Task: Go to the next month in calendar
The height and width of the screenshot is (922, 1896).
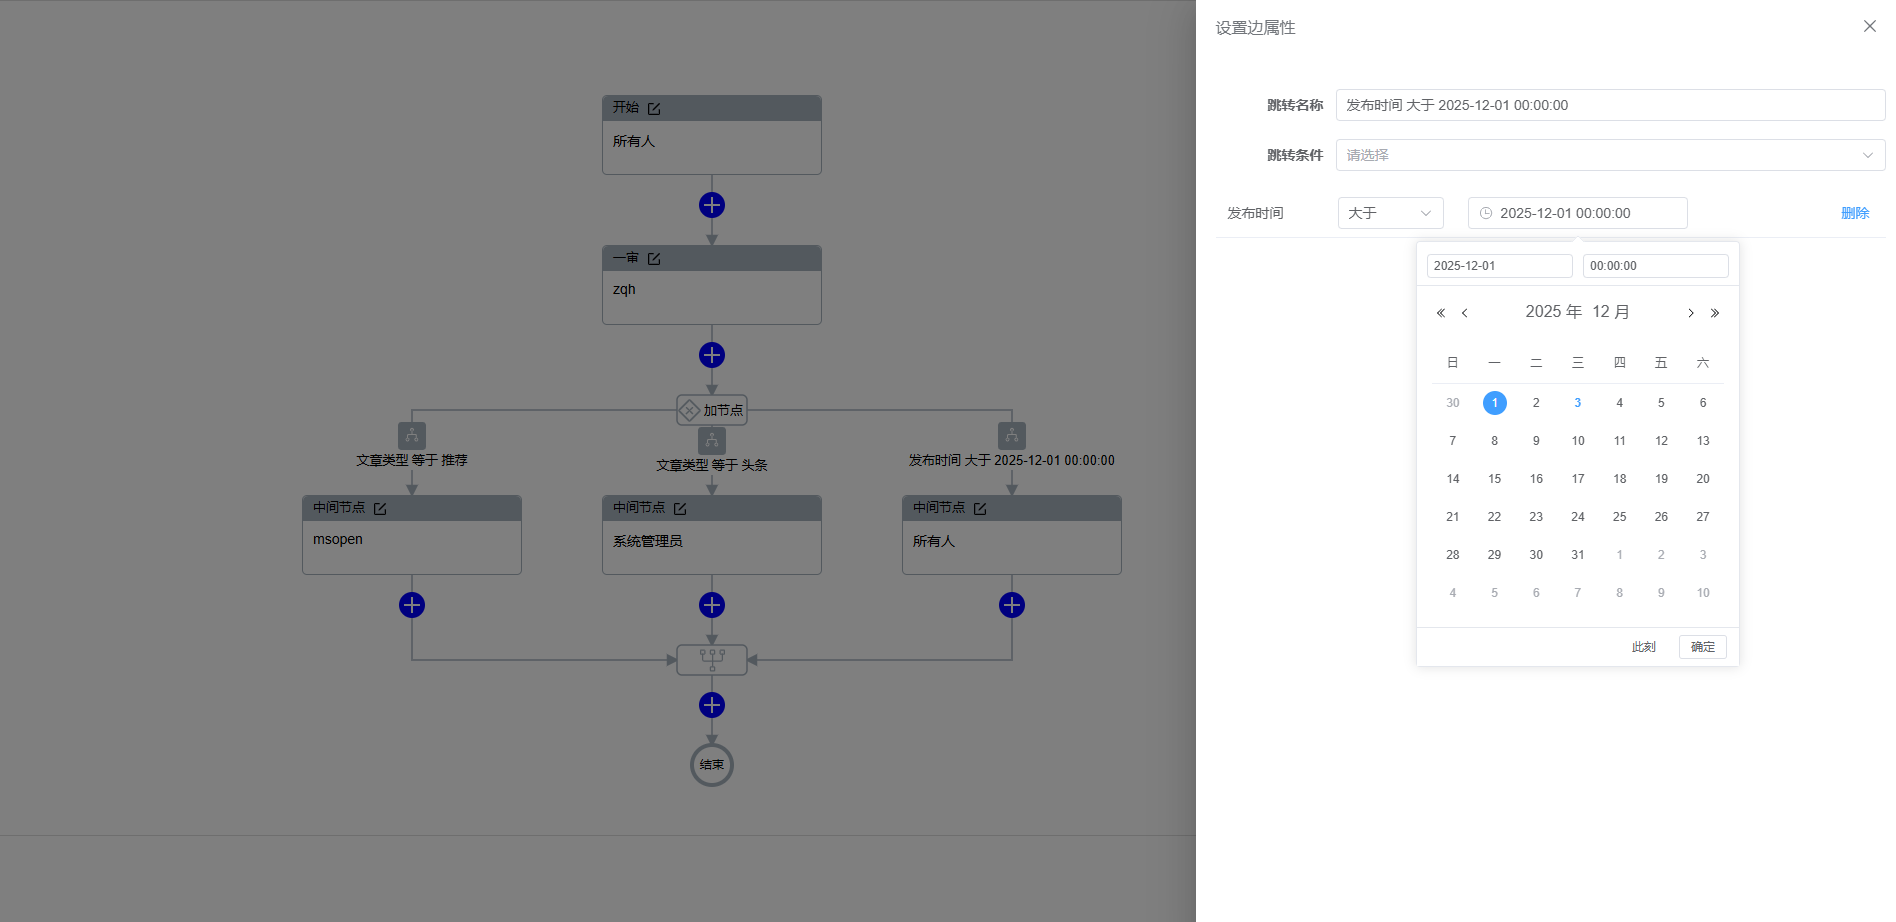Action: click(1691, 313)
